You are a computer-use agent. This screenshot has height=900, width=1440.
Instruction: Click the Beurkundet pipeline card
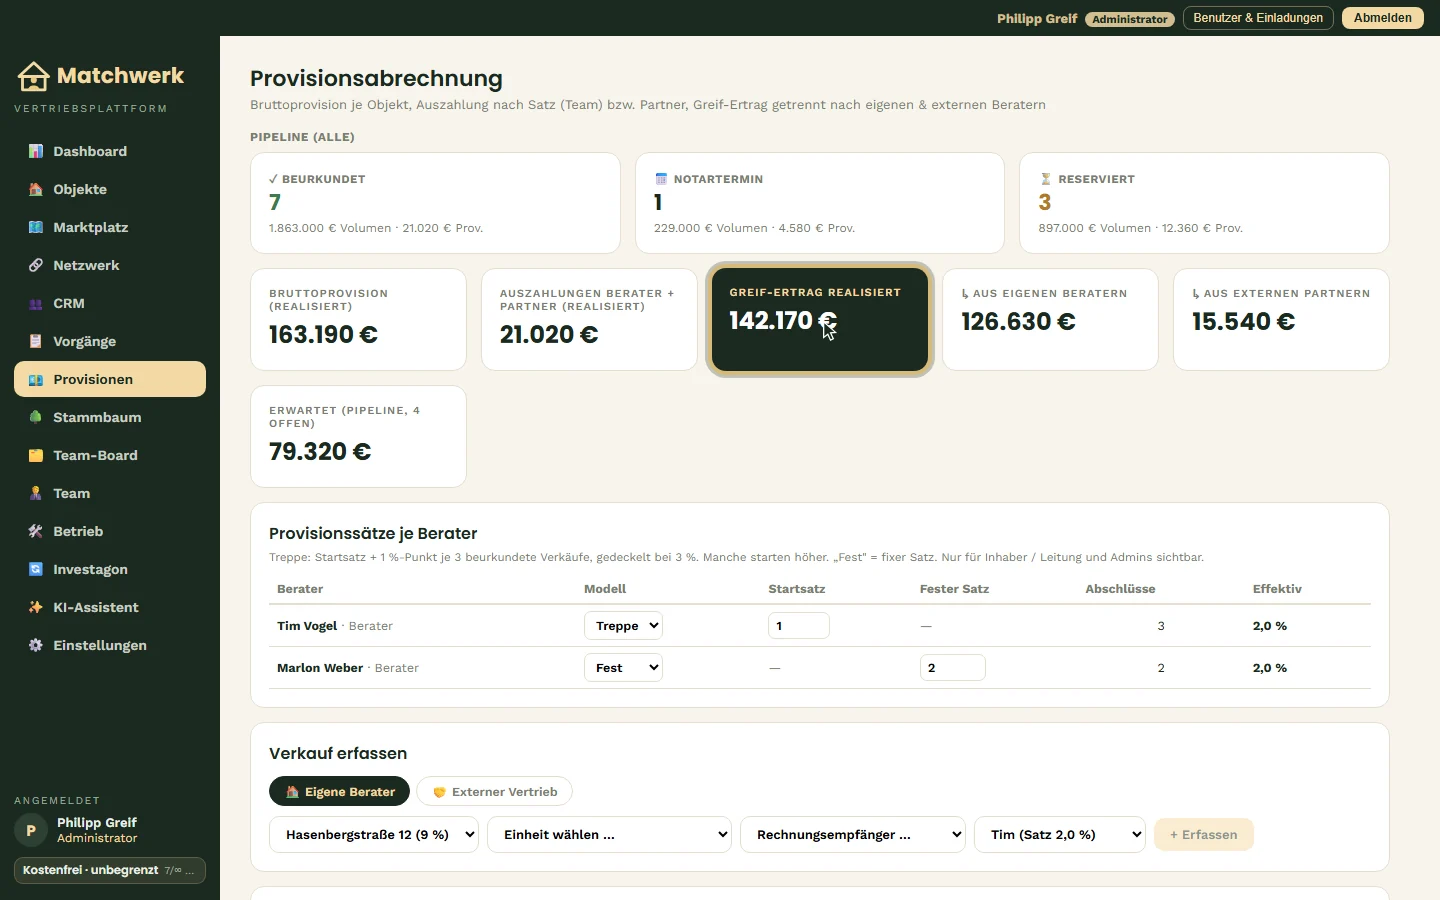[x=435, y=203]
